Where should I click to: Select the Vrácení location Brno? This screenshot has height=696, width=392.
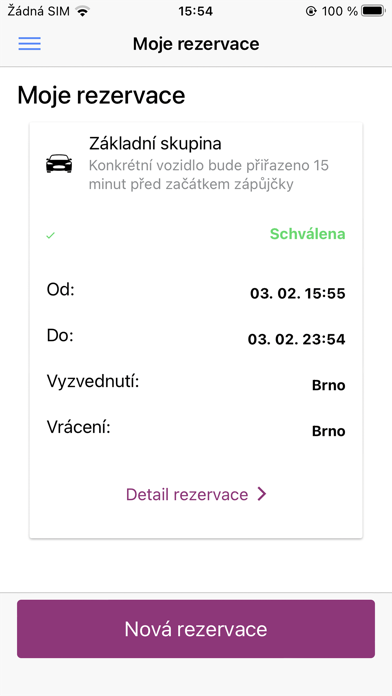coord(329,431)
